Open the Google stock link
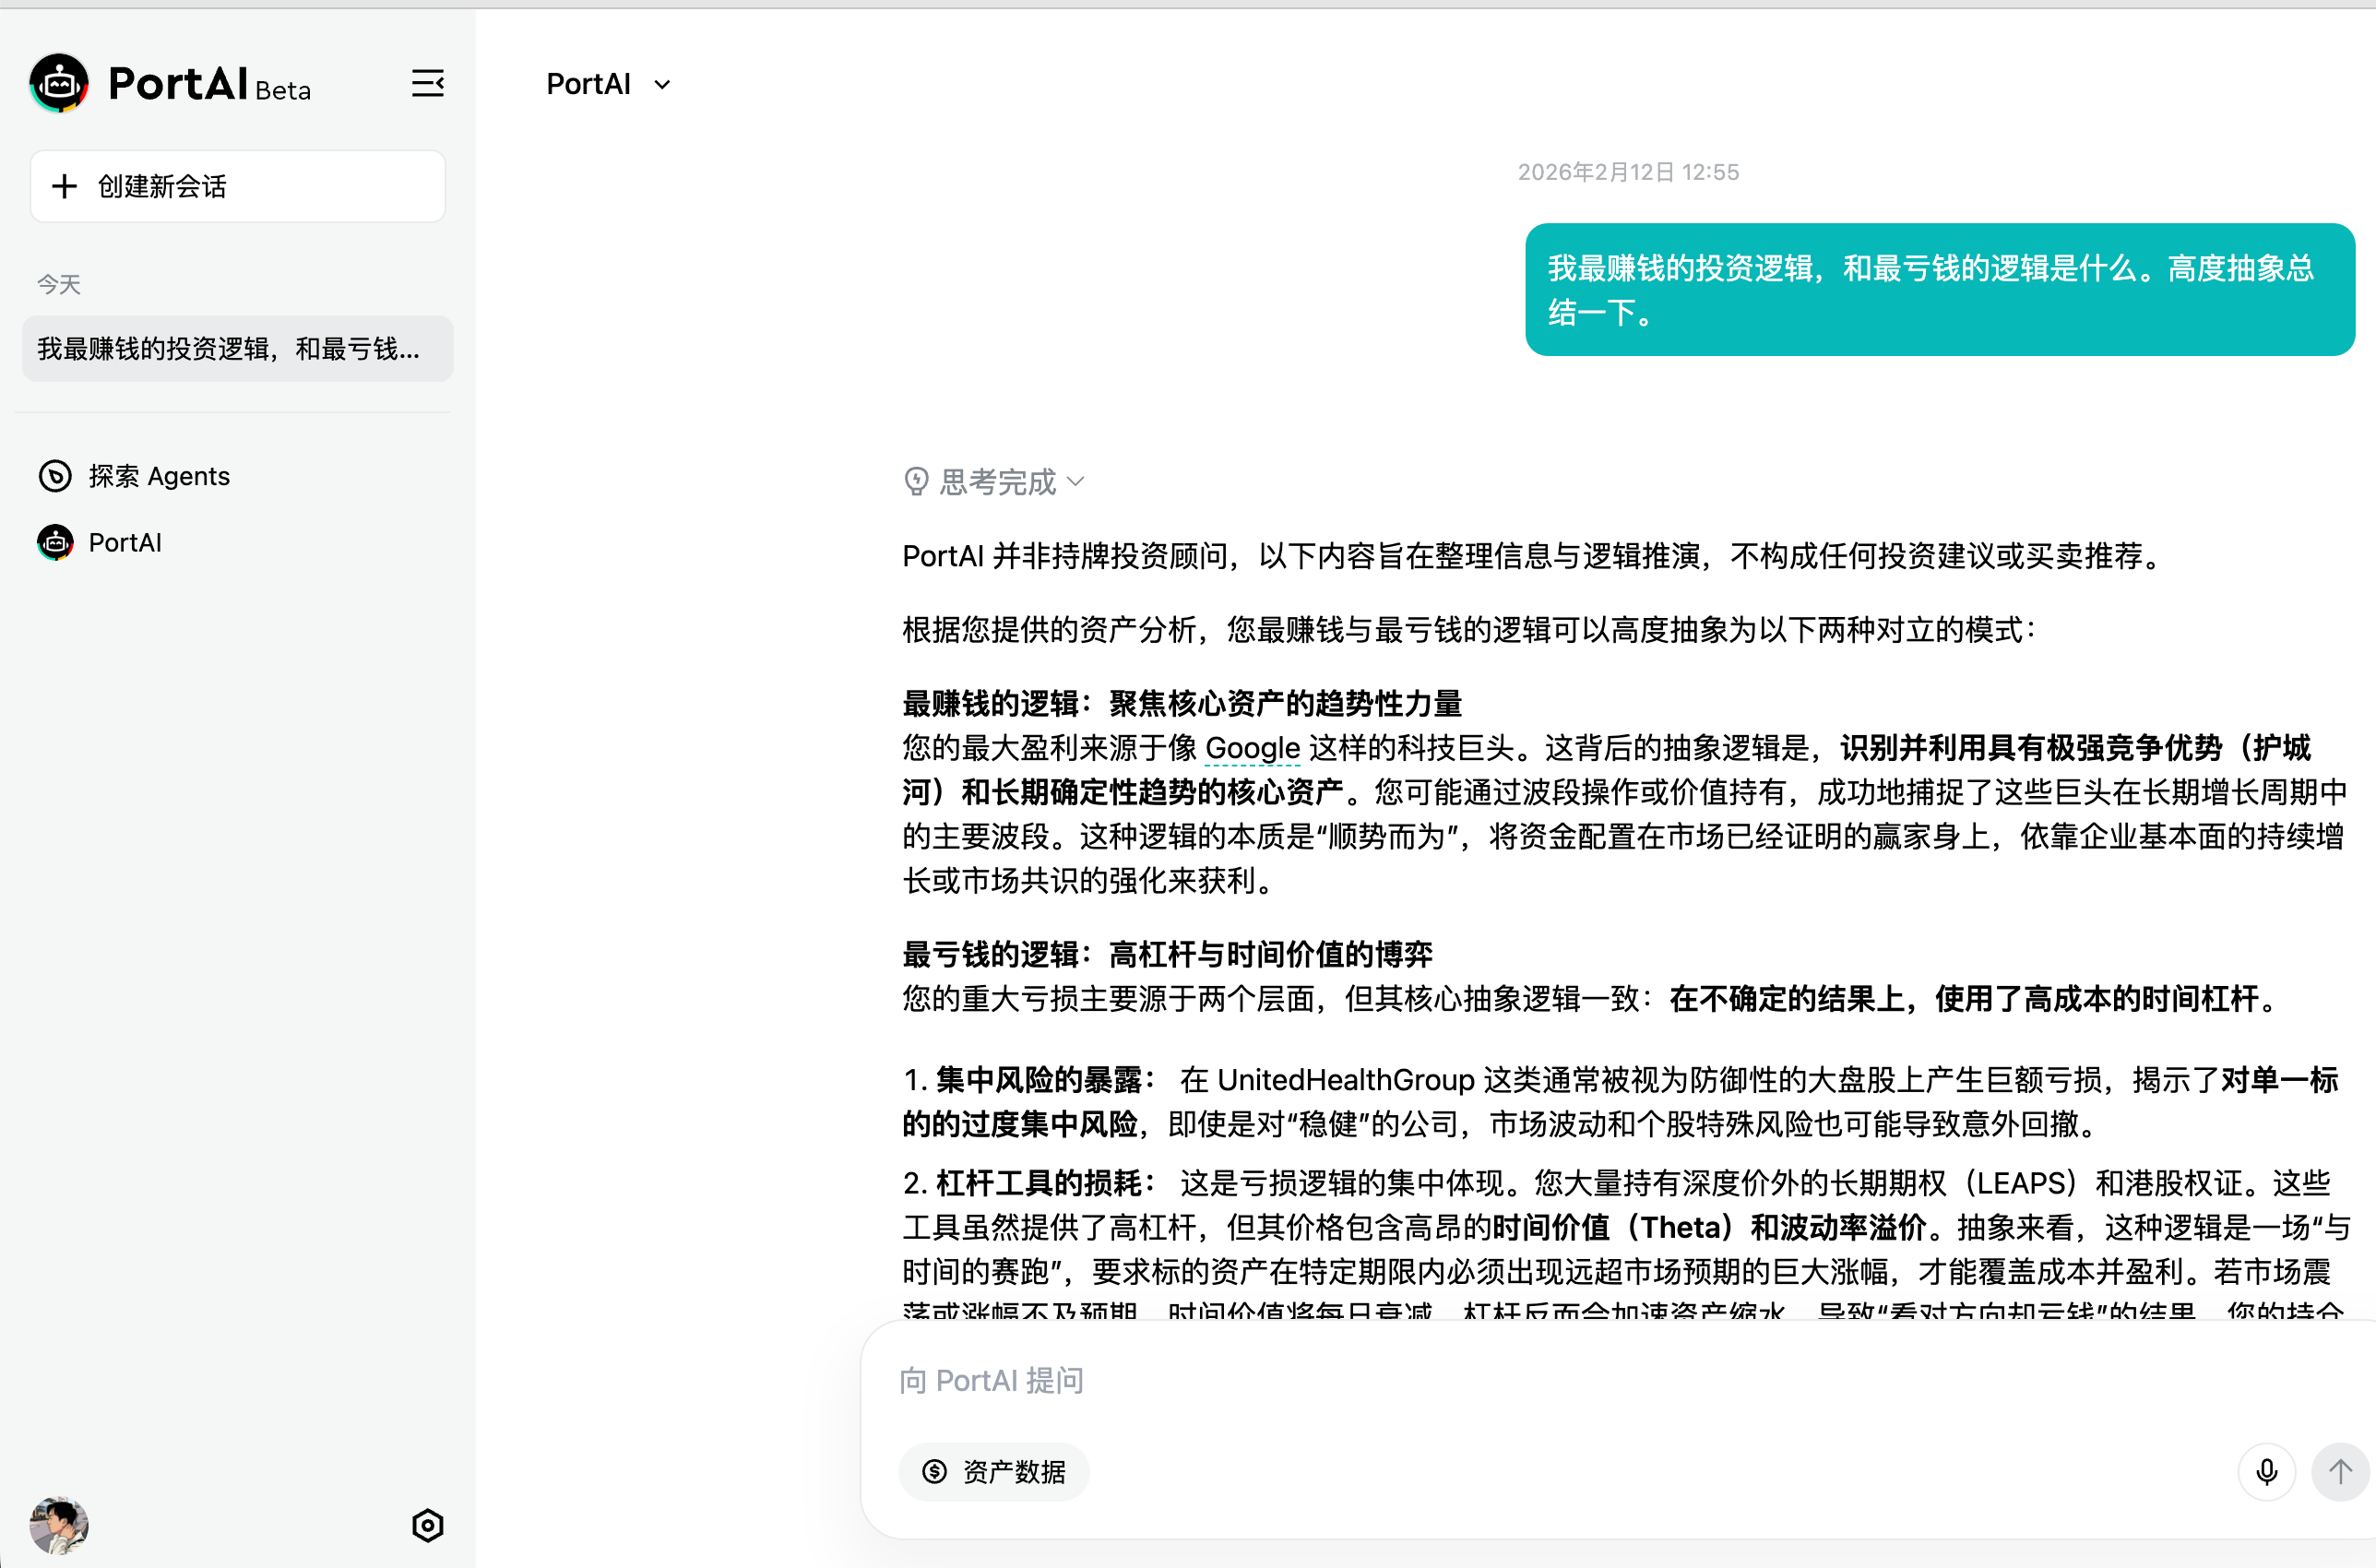This screenshot has height=1568, width=2376. [x=1252, y=748]
